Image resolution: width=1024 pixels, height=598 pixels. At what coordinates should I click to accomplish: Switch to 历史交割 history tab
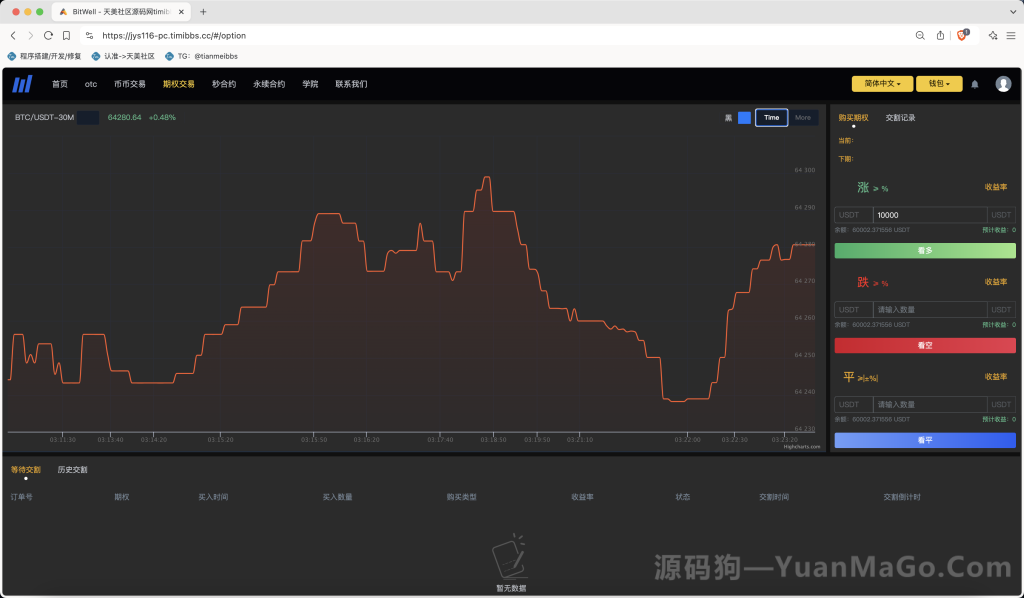click(71, 468)
